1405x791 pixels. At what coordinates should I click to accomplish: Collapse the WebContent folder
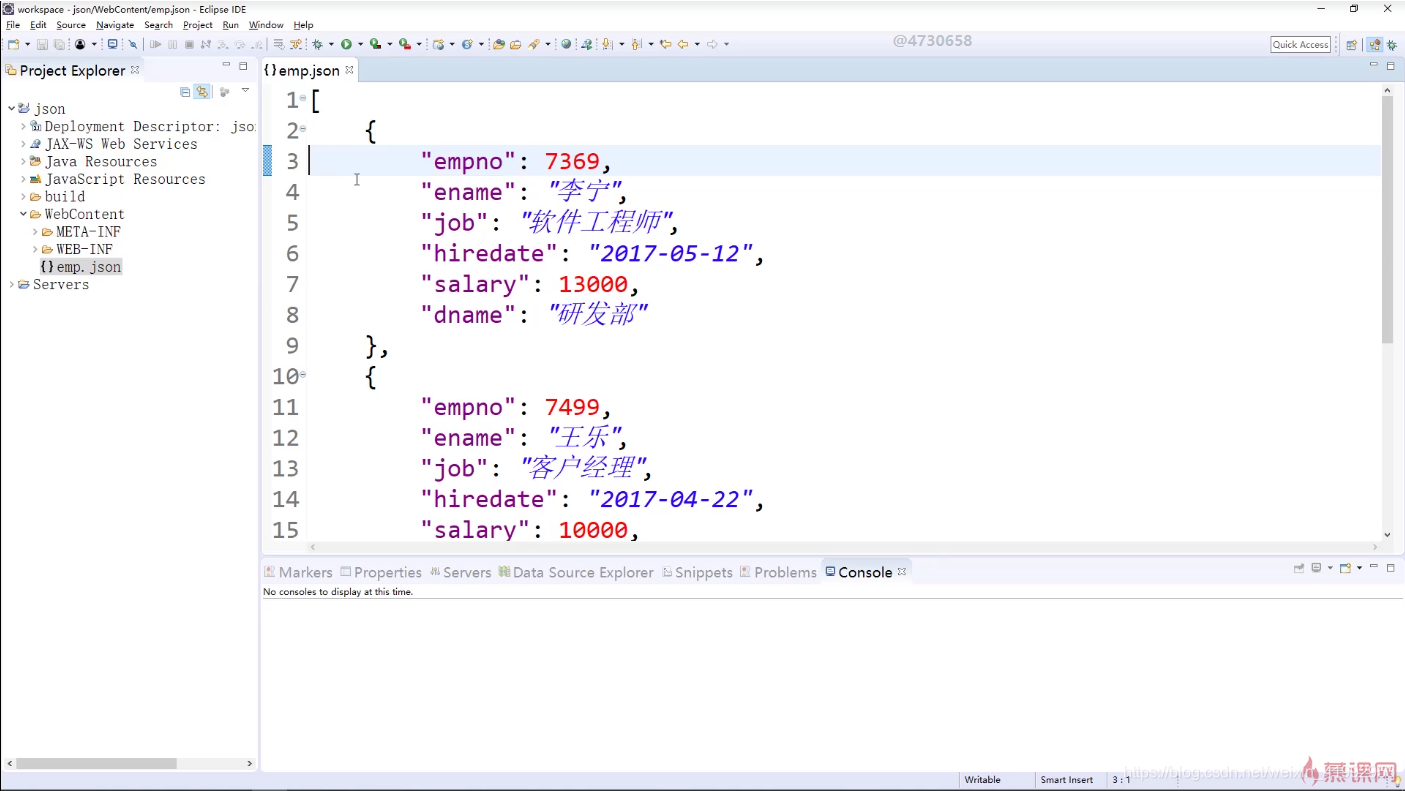[23, 214]
